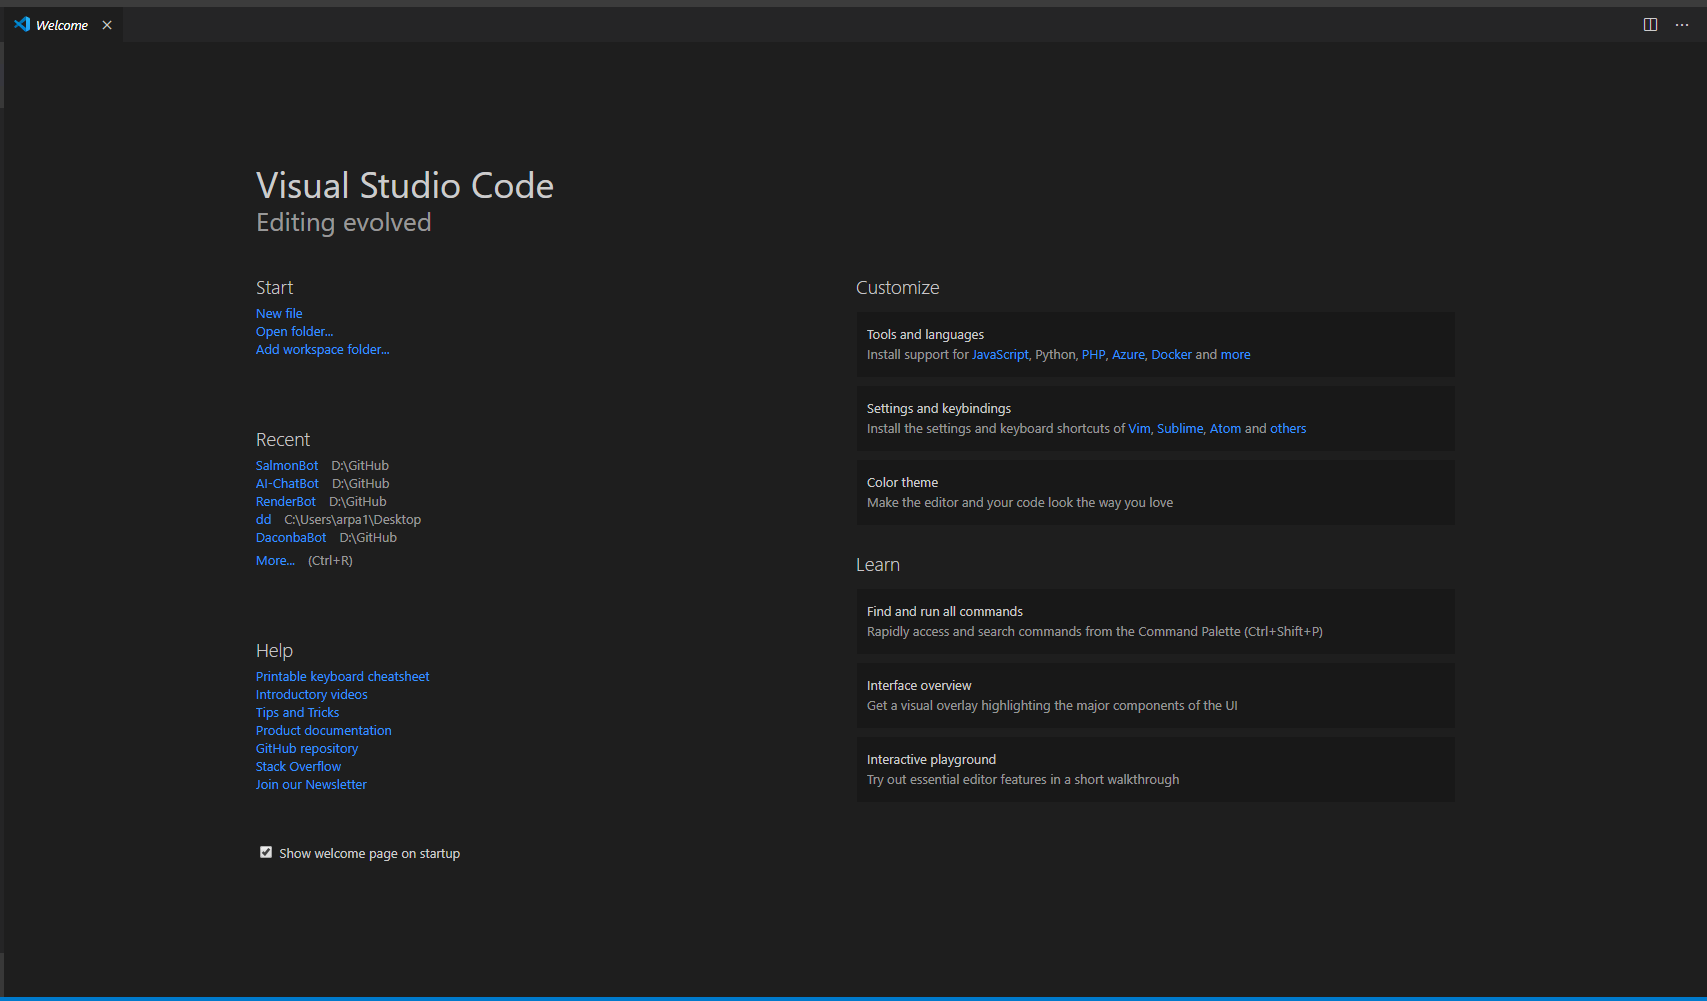Select the Welcome tab

[x=62, y=25]
